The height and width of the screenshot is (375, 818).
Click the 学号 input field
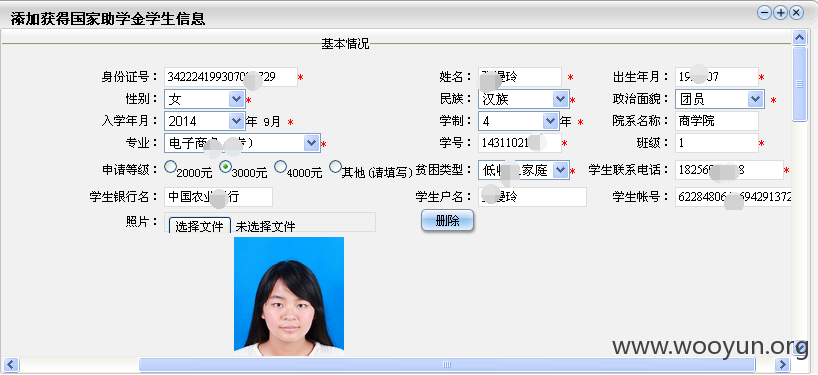pyautogui.click(x=520, y=143)
